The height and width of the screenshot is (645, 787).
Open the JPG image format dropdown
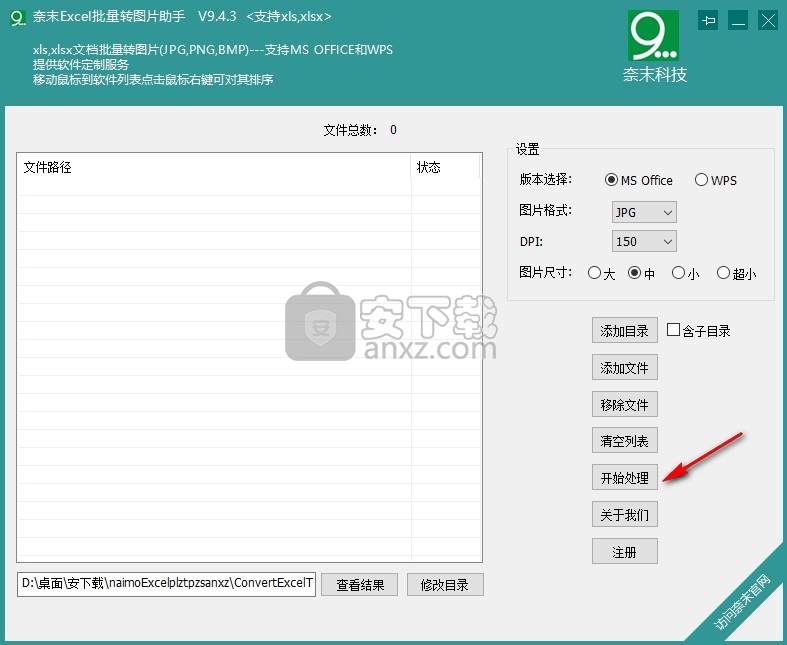click(644, 212)
